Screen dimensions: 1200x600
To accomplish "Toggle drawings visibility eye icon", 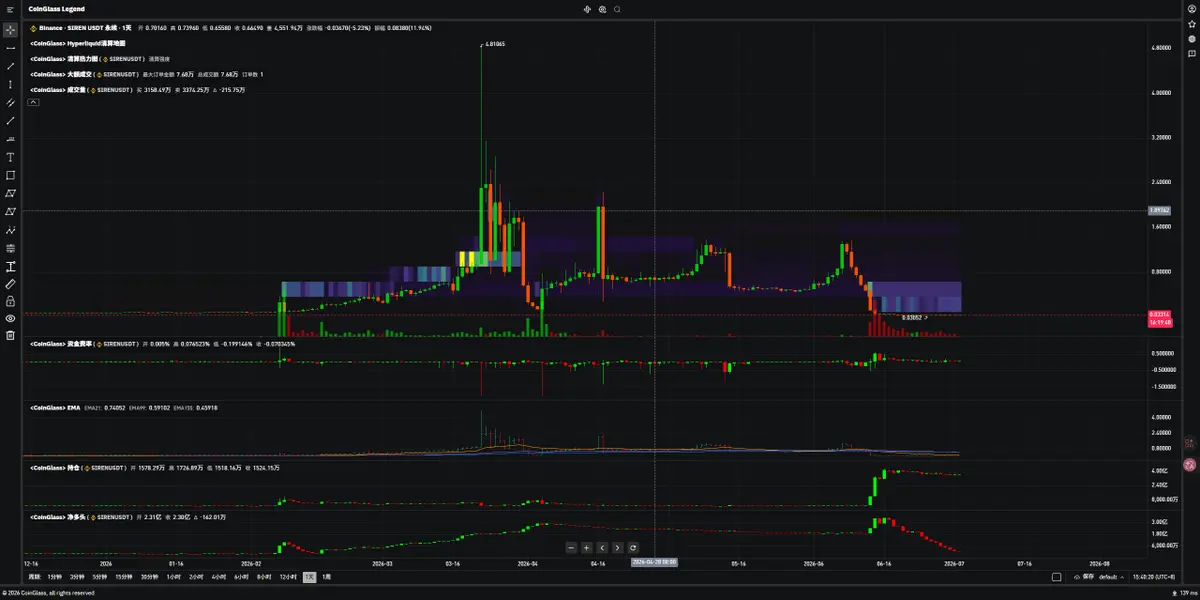I will [10, 317].
